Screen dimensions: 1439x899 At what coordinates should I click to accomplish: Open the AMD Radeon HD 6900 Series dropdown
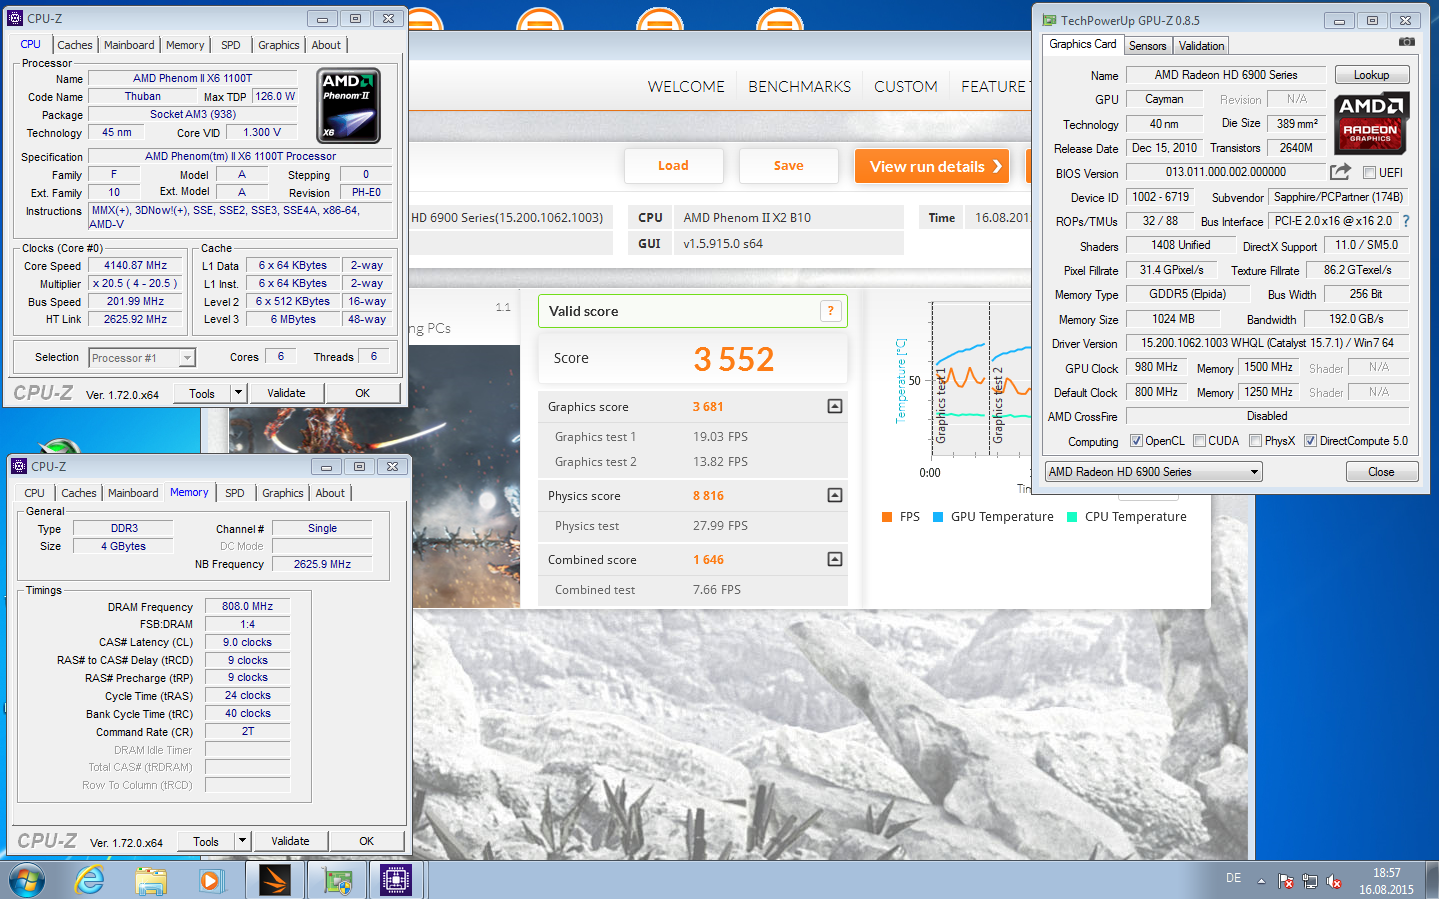pos(1153,472)
